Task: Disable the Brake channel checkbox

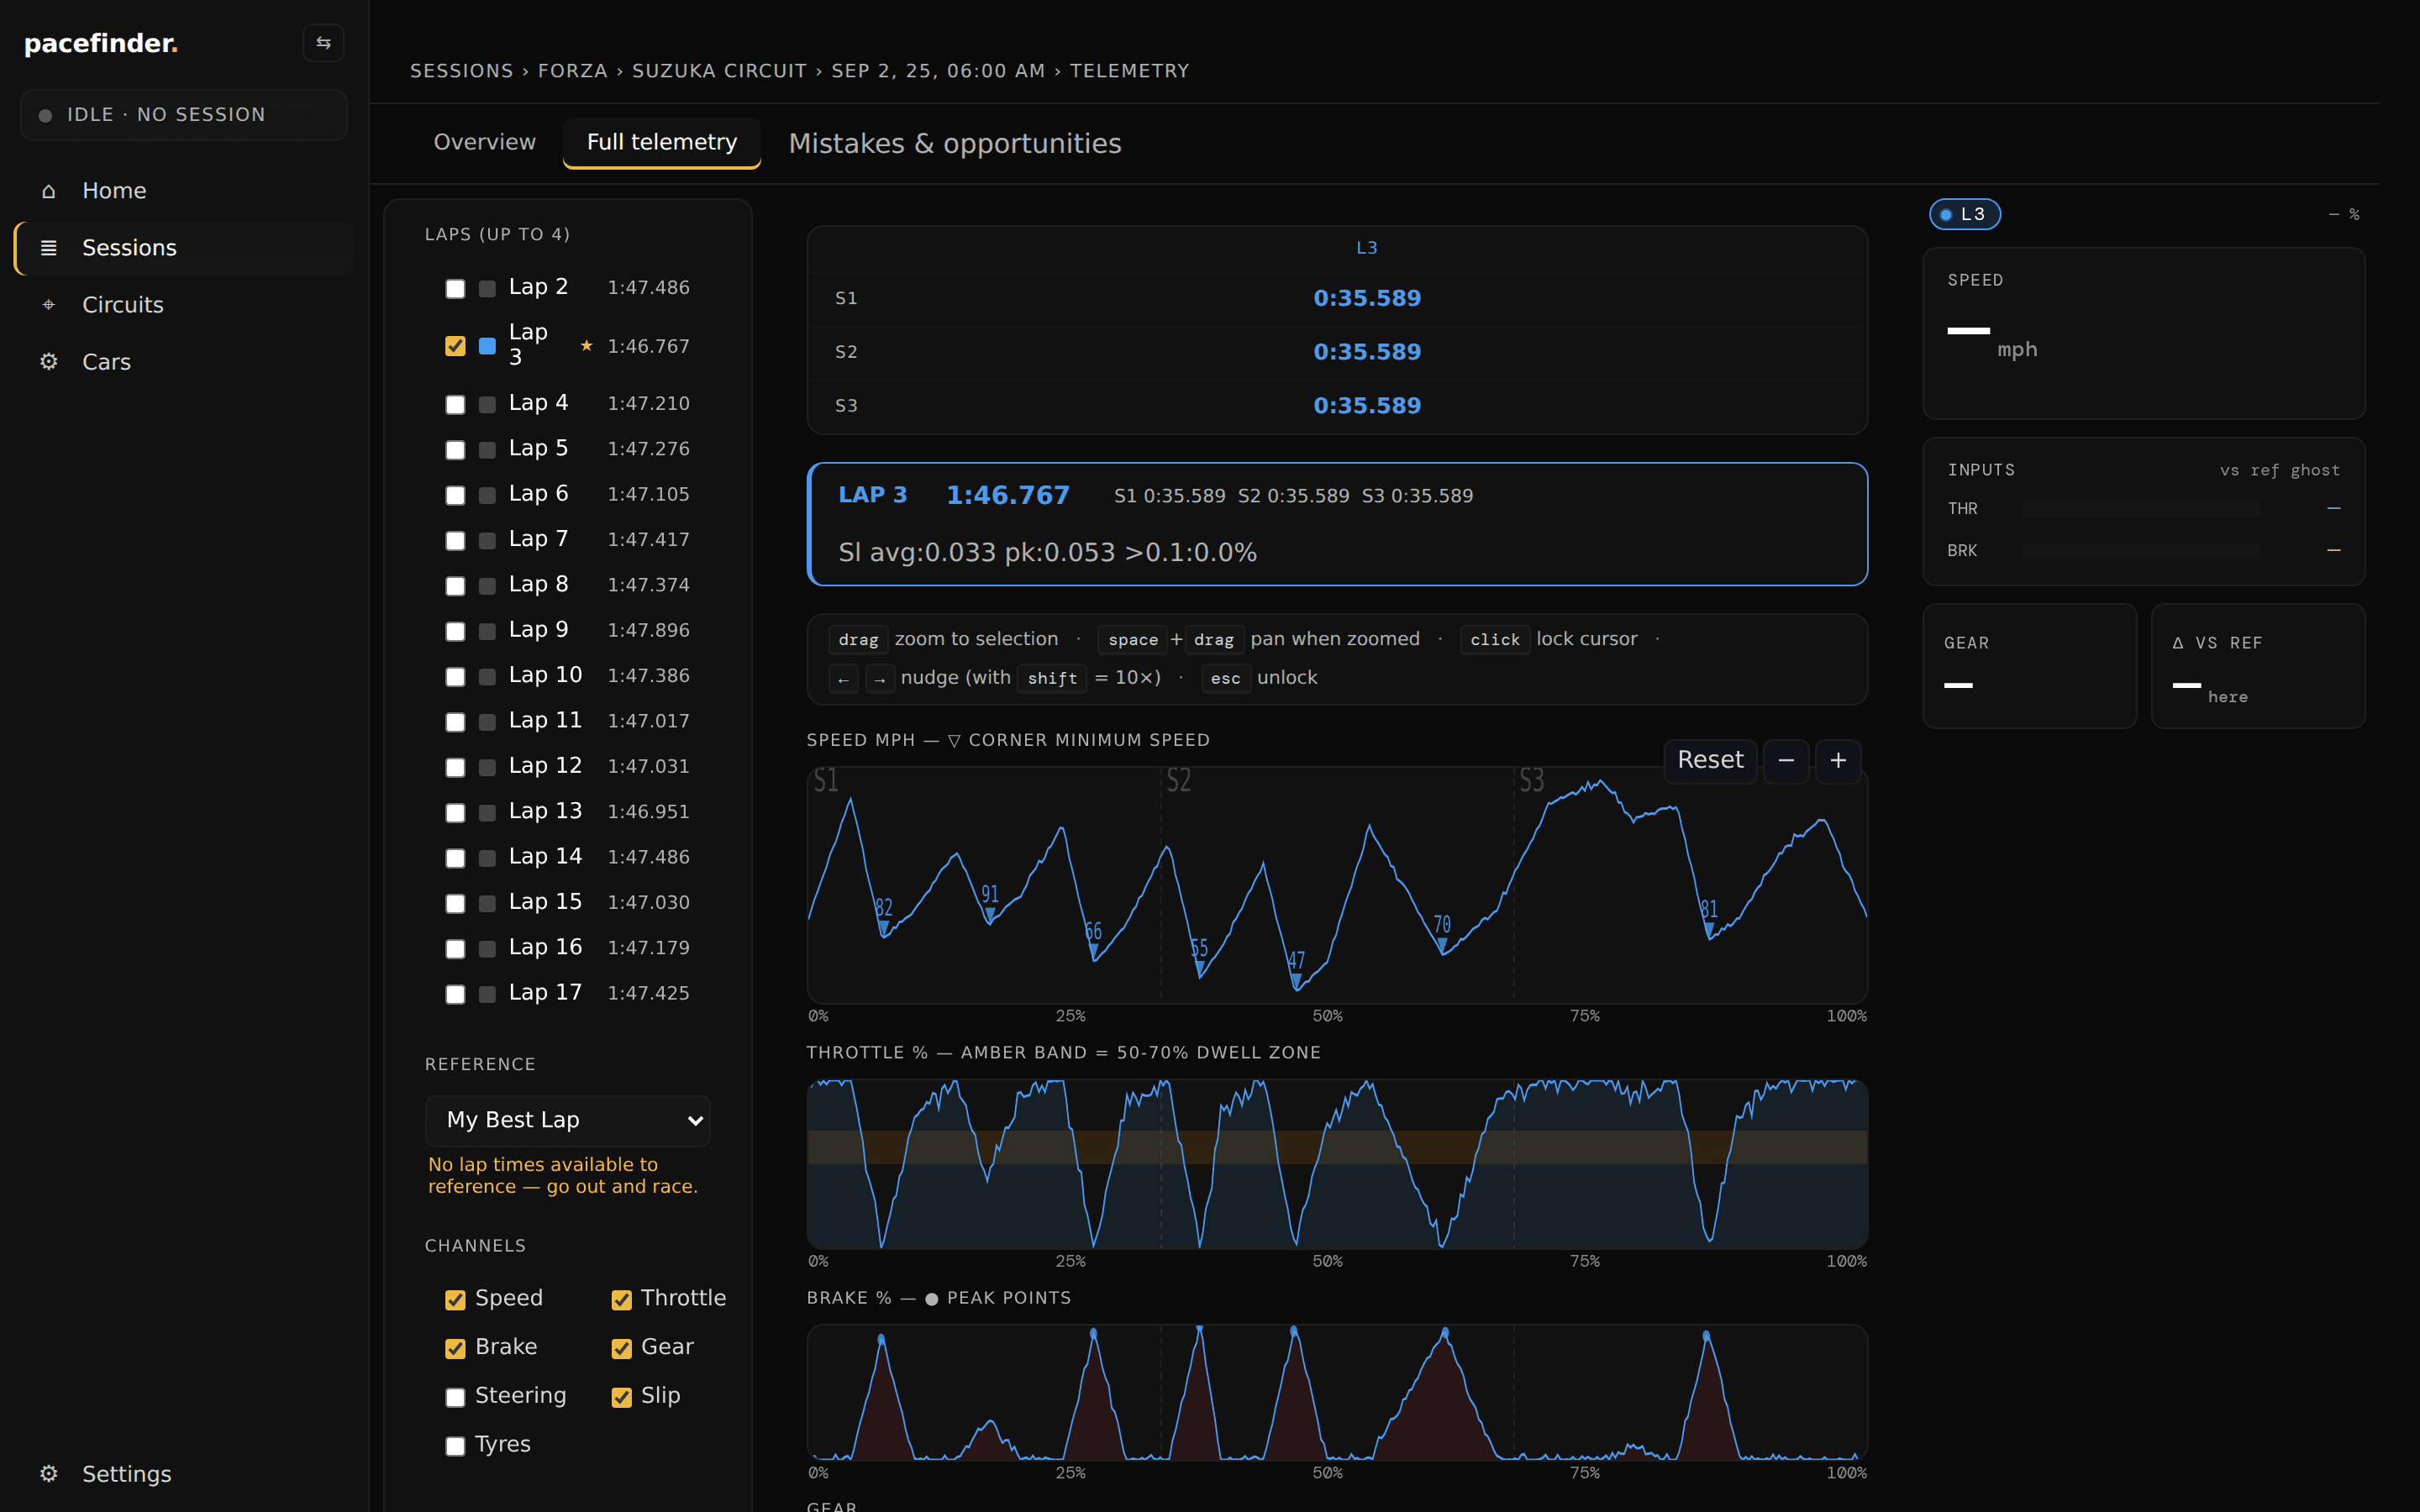Action: coord(455,1348)
